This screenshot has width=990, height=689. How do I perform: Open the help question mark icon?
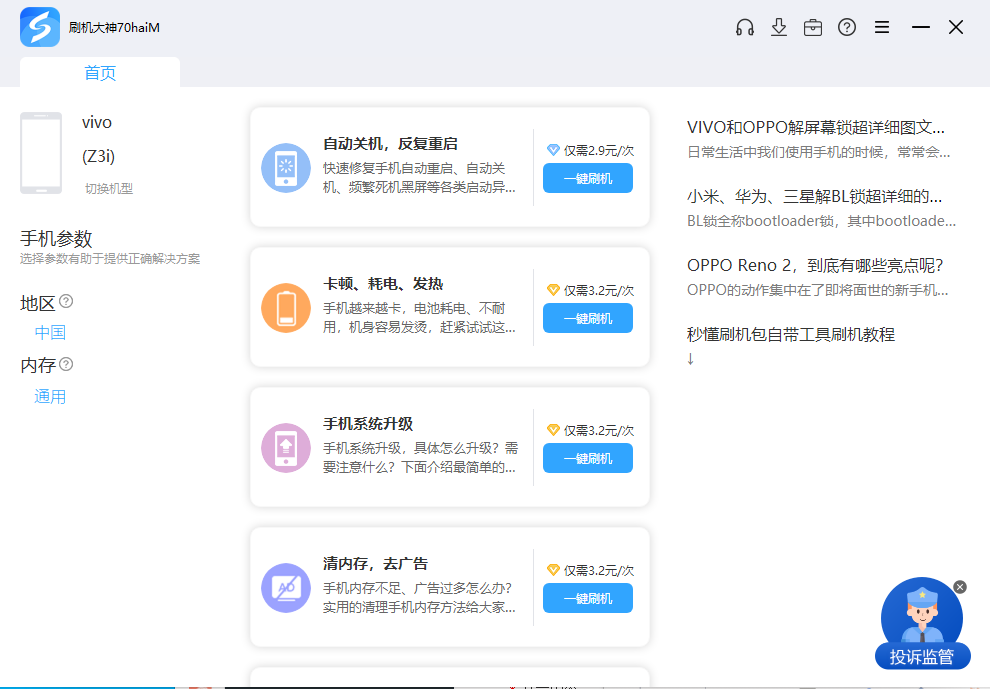(847, 27)
